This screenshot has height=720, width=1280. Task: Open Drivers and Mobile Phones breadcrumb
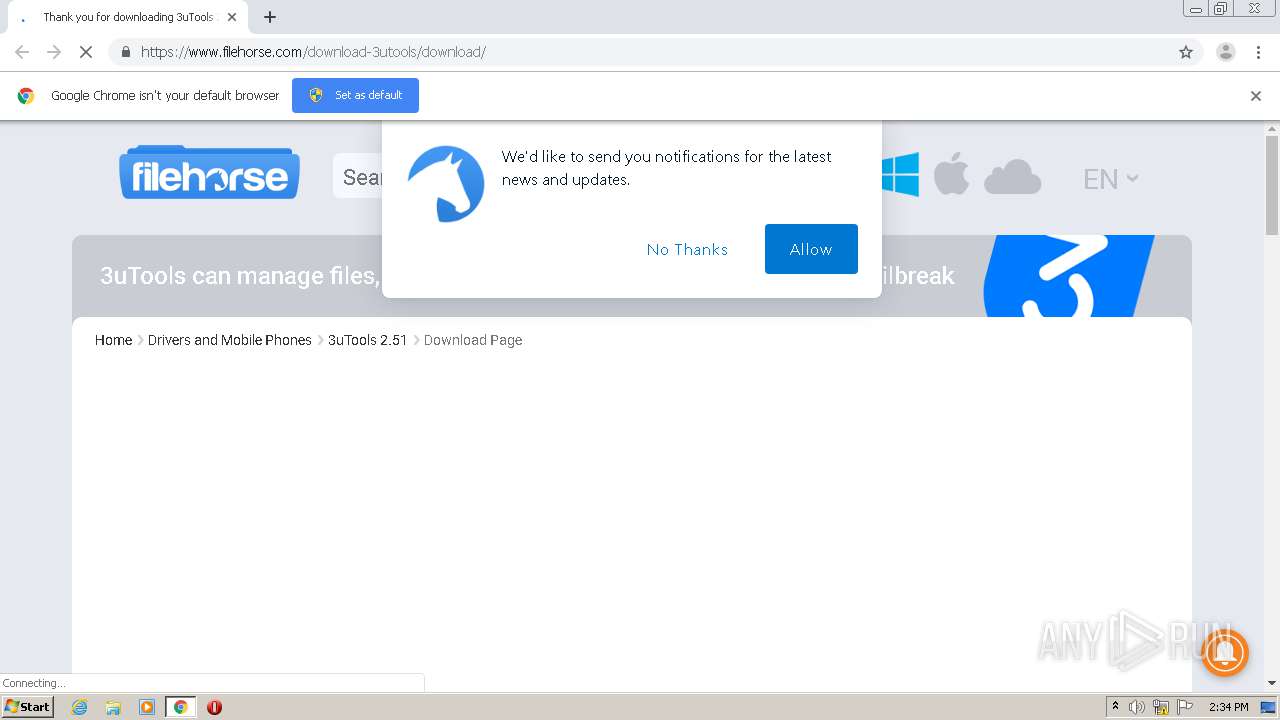tap(230, 340)
